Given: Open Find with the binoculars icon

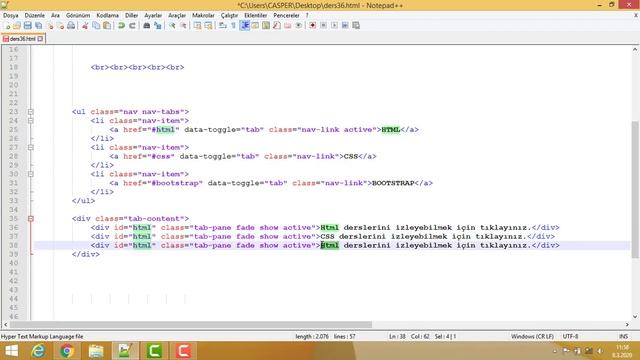Looking at the screenshot, I should tap(147, 25).
